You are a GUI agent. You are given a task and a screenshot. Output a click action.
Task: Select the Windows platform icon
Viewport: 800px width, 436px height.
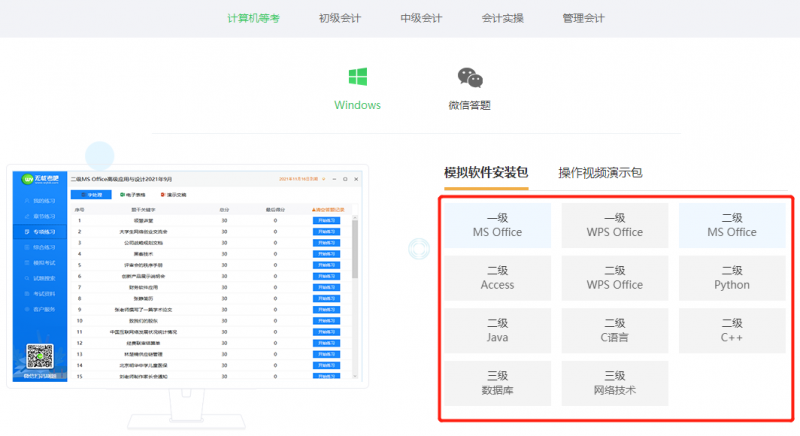point(358,77)
